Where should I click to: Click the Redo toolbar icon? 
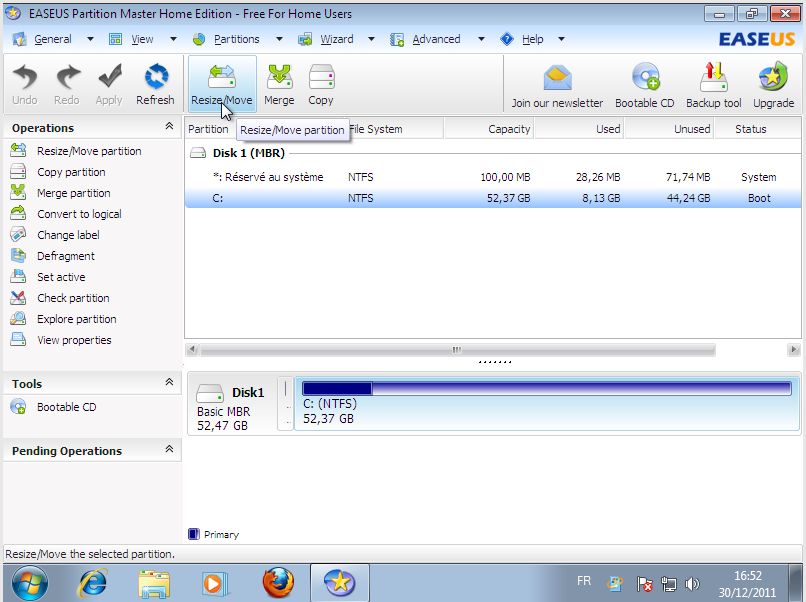[x=67, y=77]
